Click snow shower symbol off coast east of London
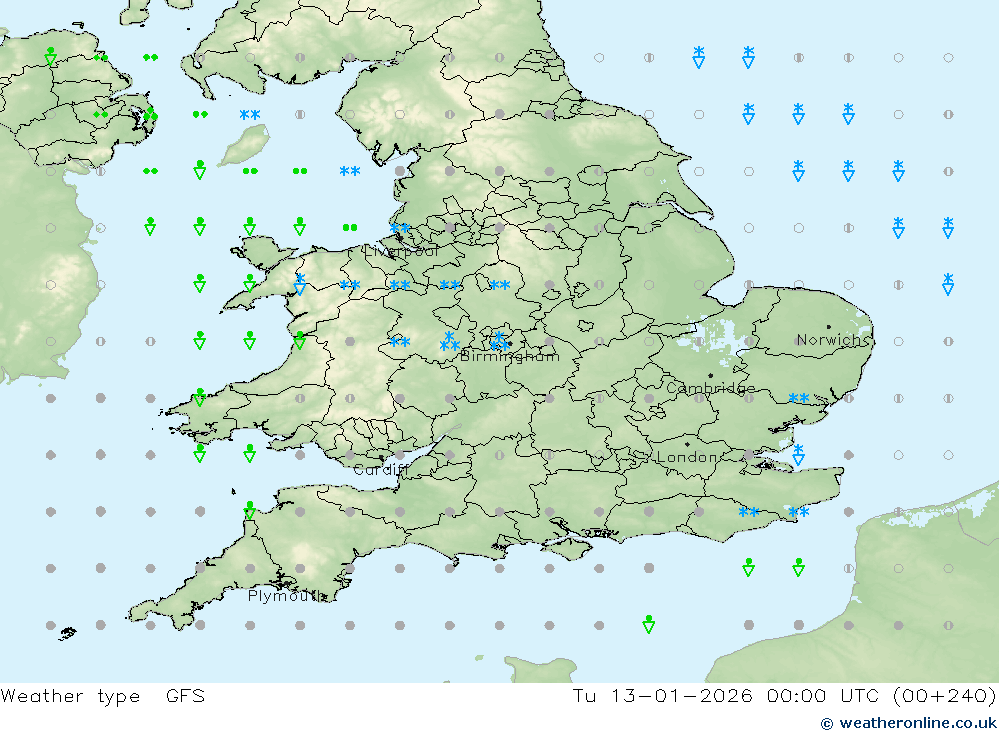Screen dimensions: 1000x733 [x=798, y=454]
